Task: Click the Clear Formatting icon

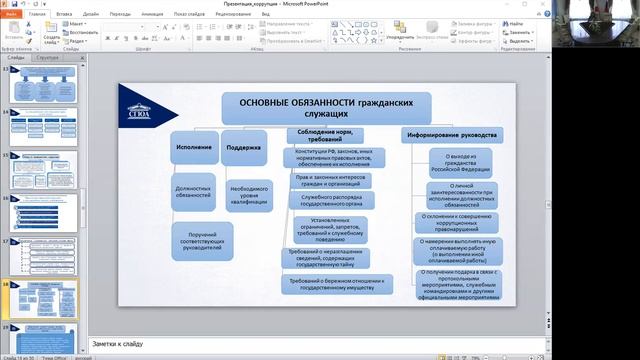Action: pos(187,27)
